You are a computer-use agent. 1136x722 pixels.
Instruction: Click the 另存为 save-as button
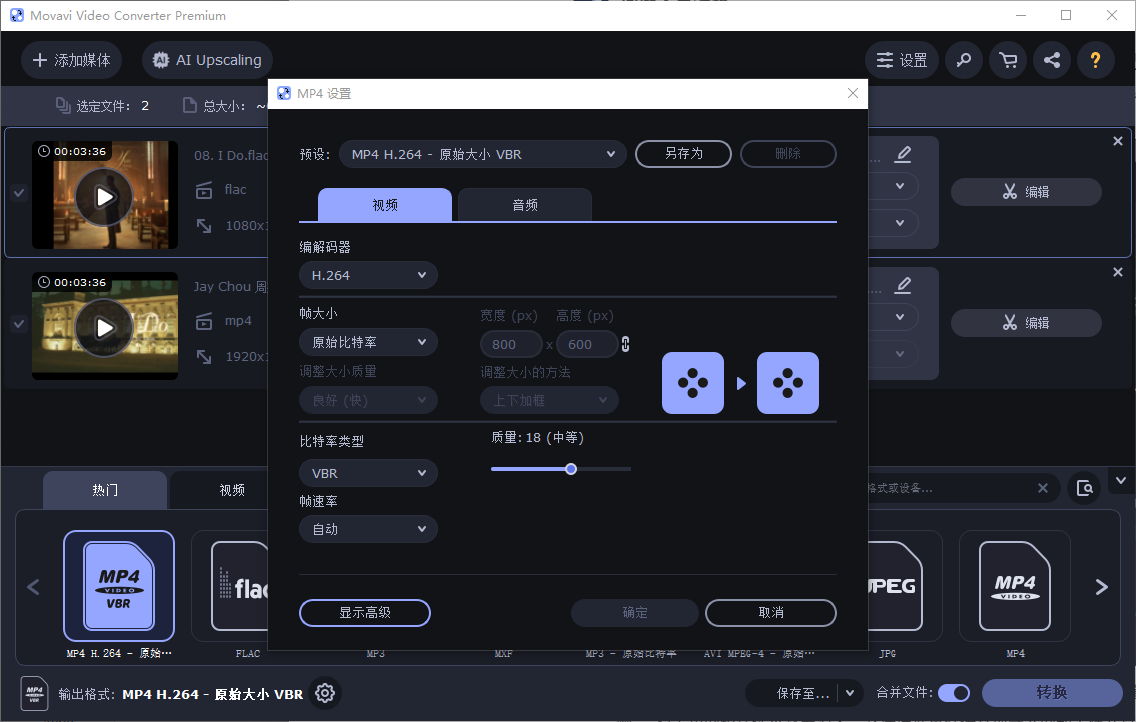tap(683, 154)
